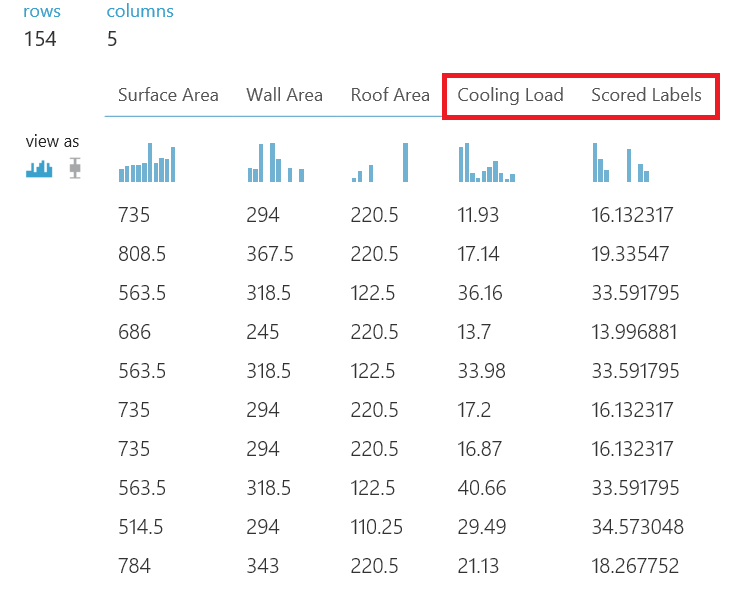Click Scored Labels value 34.573048
Image resolution: width=744 pixels, height=595 pixels.
tap(635, 527)
